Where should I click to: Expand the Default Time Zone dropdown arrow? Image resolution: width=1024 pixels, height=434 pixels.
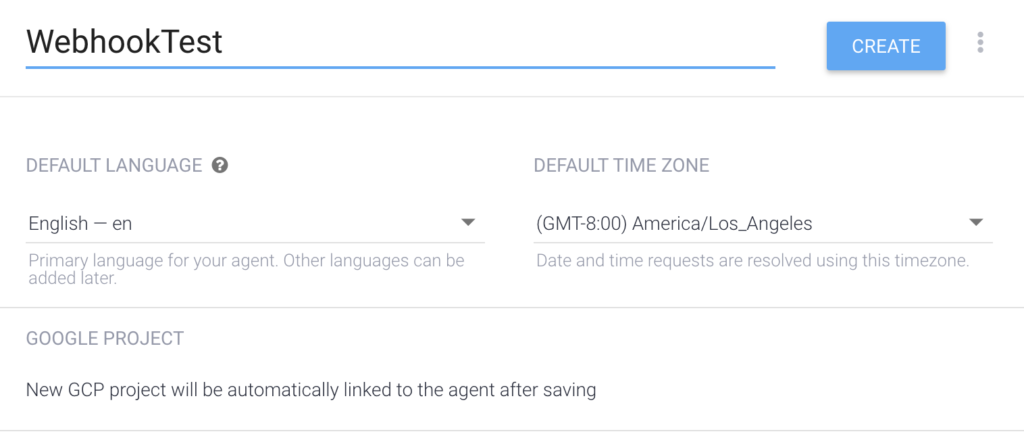pos(976,222)
